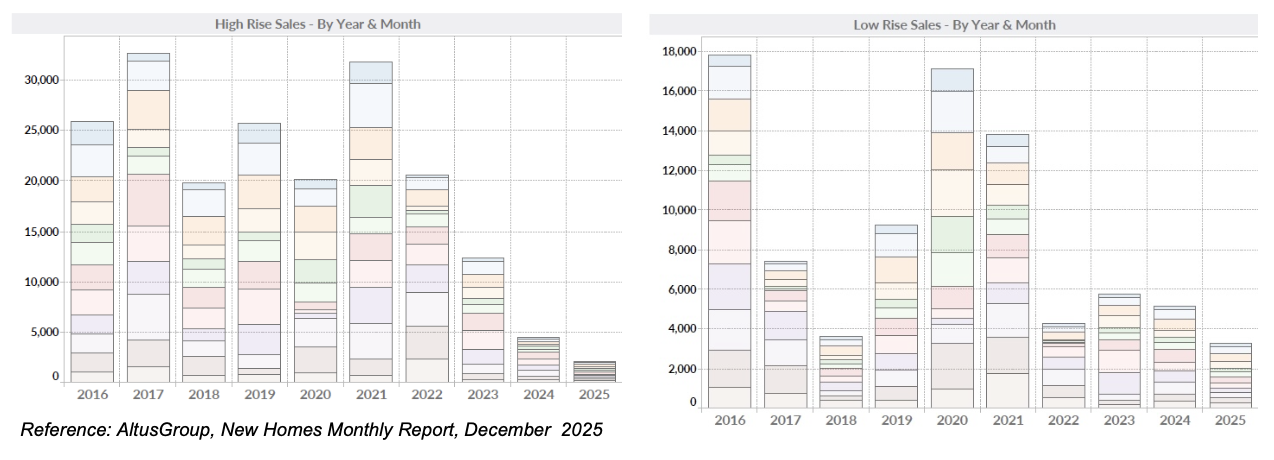Select the 2024 bar in Low Rise chart
The image size is (1274, 460).
pos(1174,356)
